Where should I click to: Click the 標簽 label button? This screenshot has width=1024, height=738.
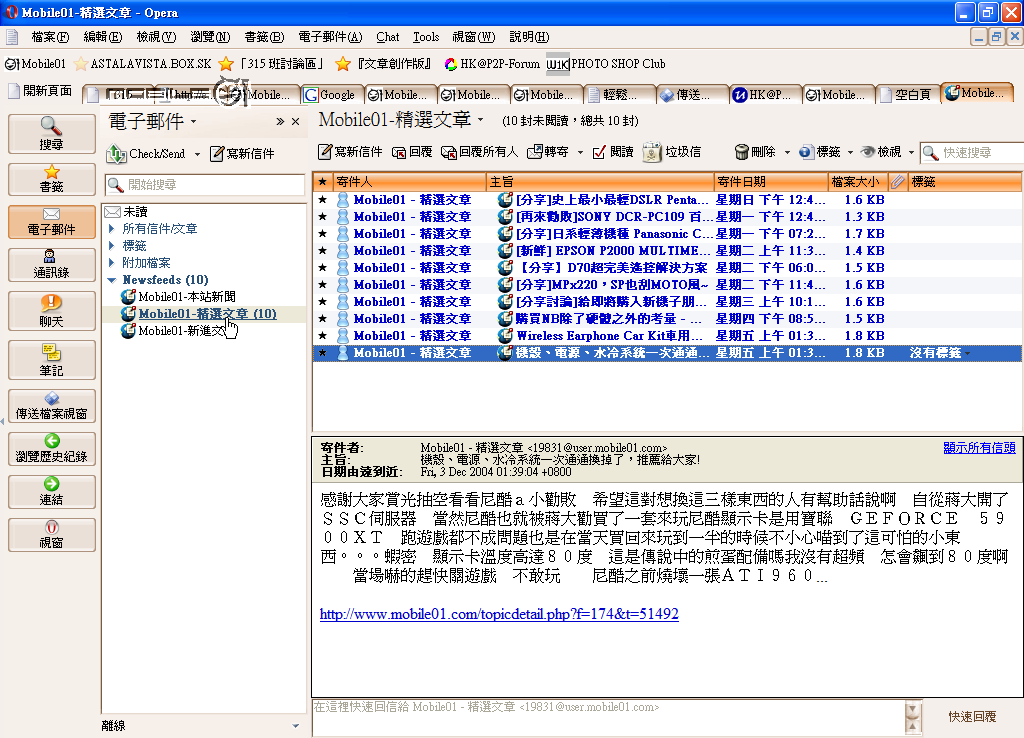pos(820,152)
